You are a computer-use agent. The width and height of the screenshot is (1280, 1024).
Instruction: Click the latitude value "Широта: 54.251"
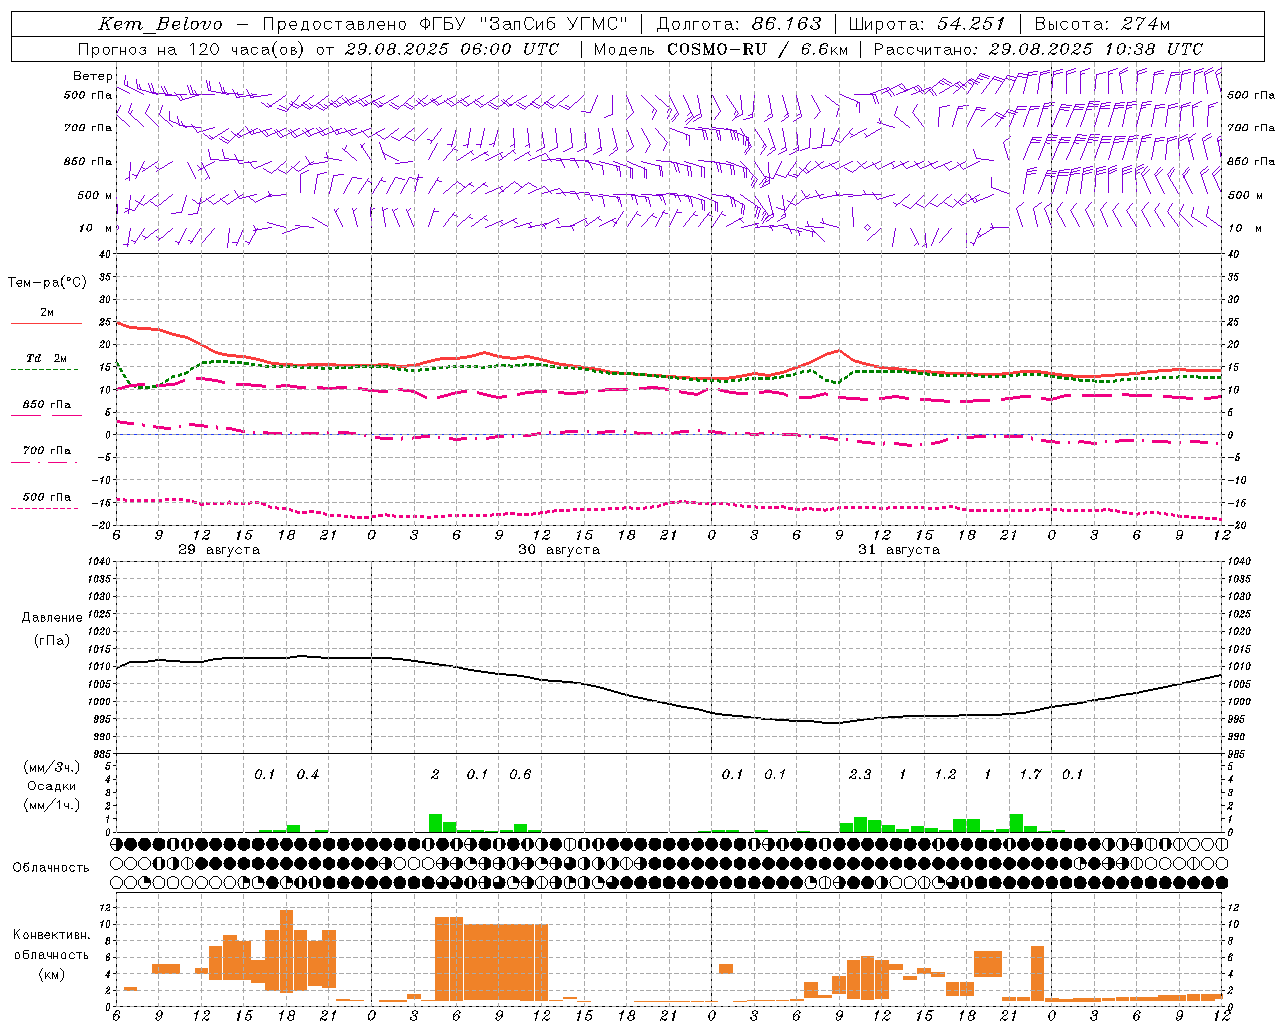pyautogui.click(x=927, y=24)
